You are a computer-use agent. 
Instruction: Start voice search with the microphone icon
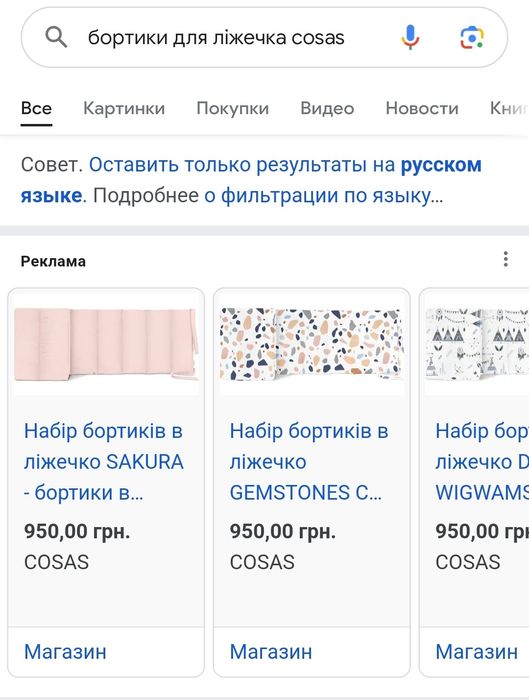[x=410, y=37]
